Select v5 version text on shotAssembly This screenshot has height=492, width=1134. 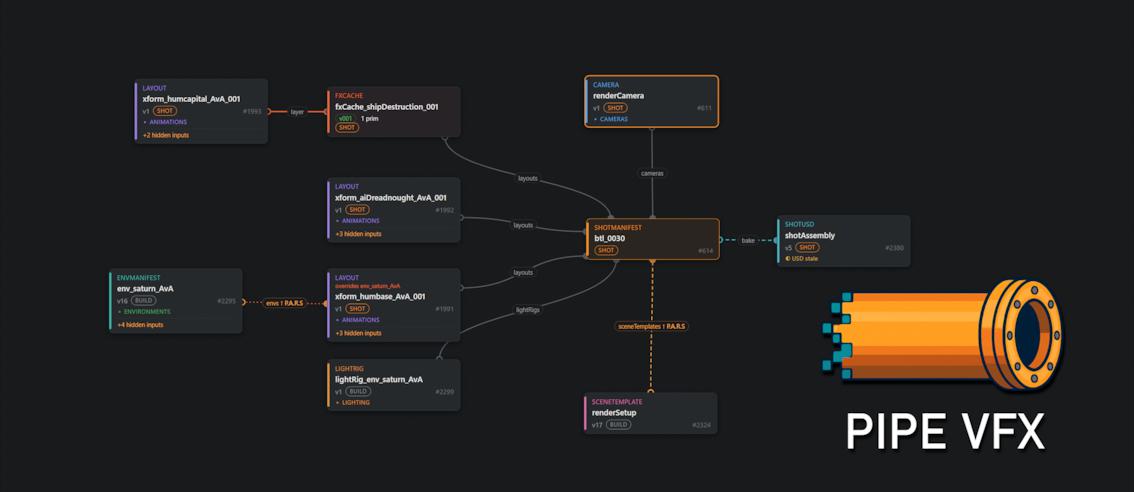(788, 247)
